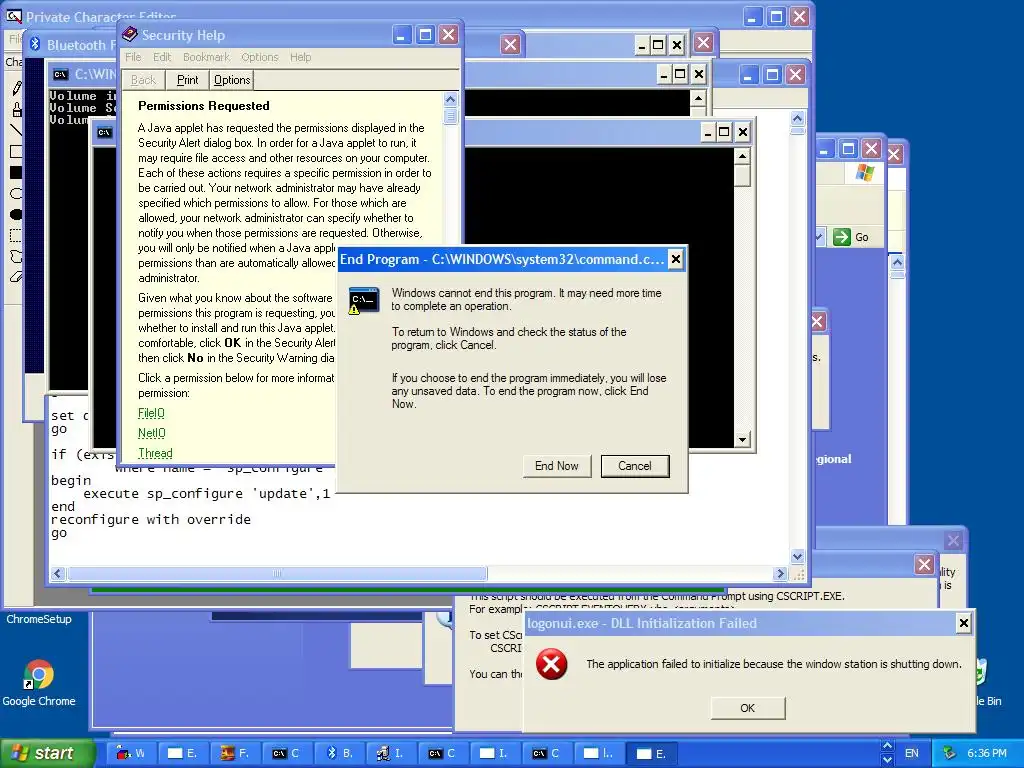Image resolution: width=1024 pixels, height=768 pixels.
Task: Open the File menu in Security Help
Action: (133, 57)
